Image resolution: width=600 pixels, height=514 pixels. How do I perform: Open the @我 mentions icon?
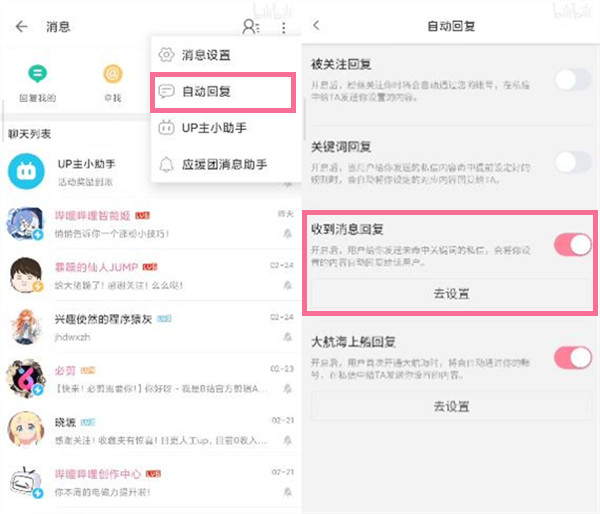click(112, 74)
